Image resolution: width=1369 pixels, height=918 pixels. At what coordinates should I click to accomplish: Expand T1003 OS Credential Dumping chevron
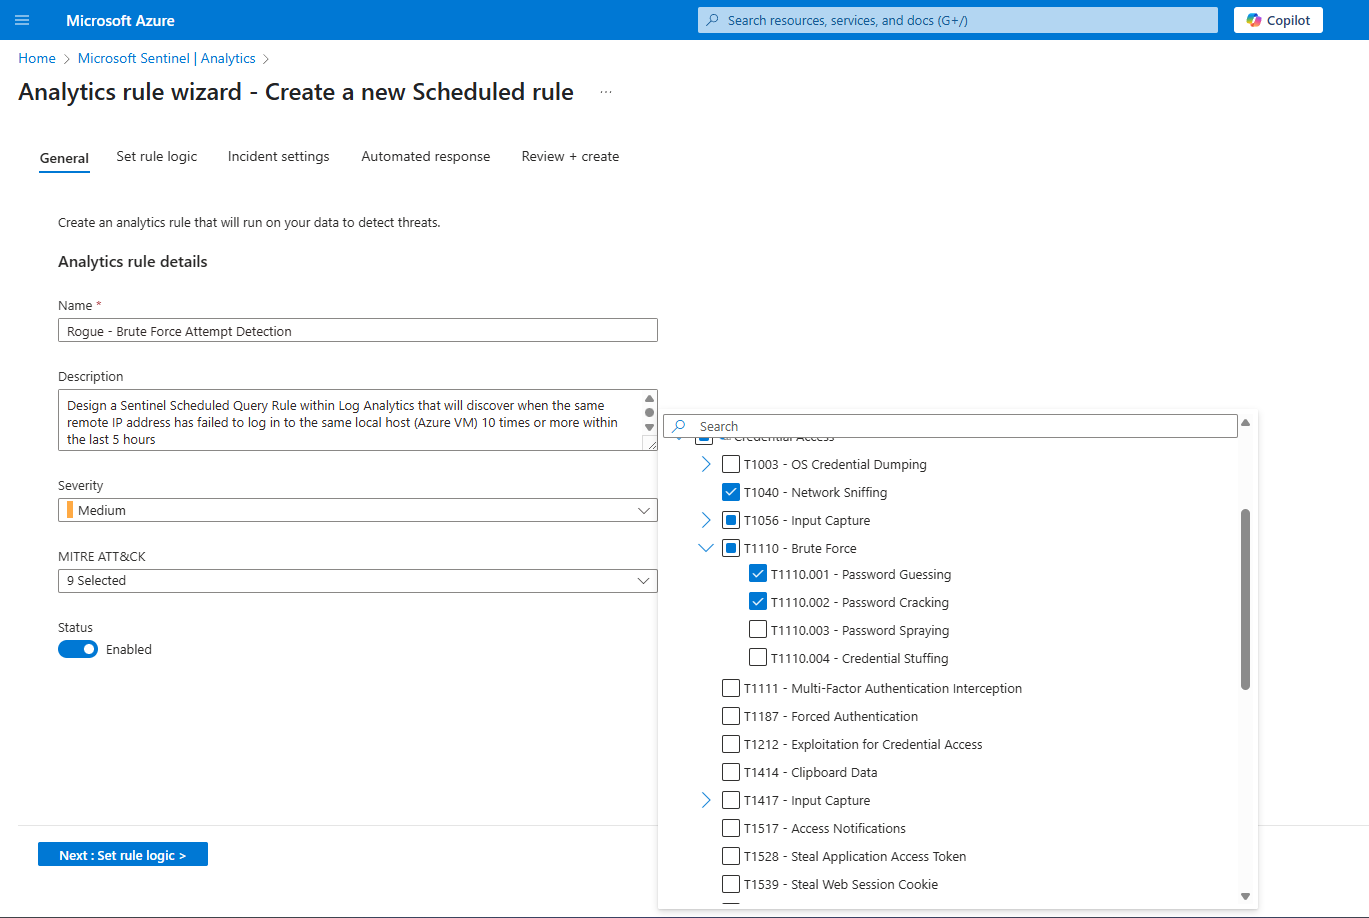click(706, 464)
